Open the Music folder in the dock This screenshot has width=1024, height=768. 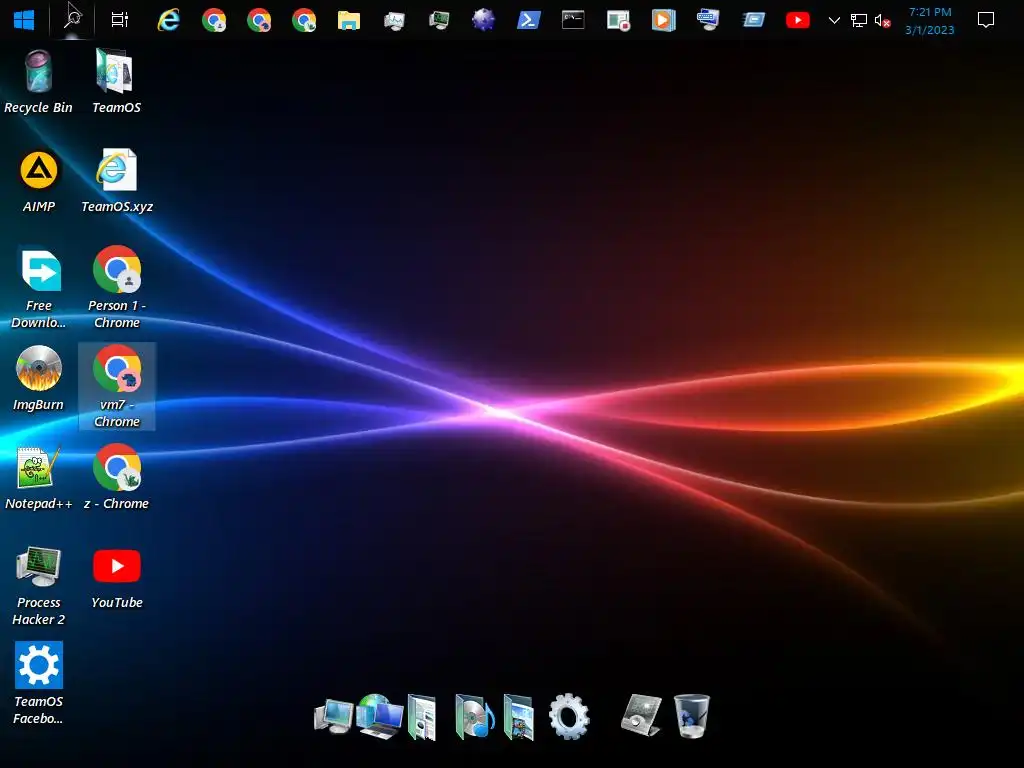(x=473, y=716)
